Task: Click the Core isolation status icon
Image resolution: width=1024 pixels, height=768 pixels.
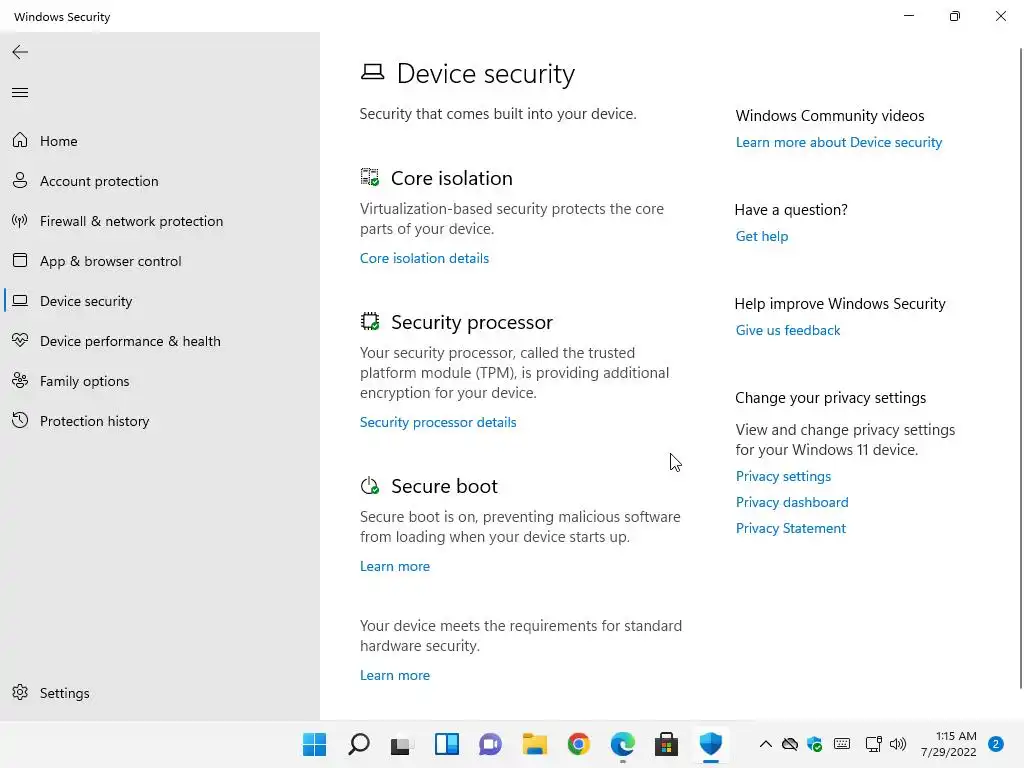Action: [370, 177]
